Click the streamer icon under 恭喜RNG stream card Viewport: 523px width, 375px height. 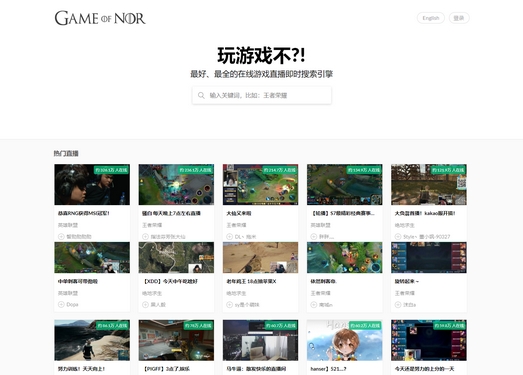(x=61, y=237)
